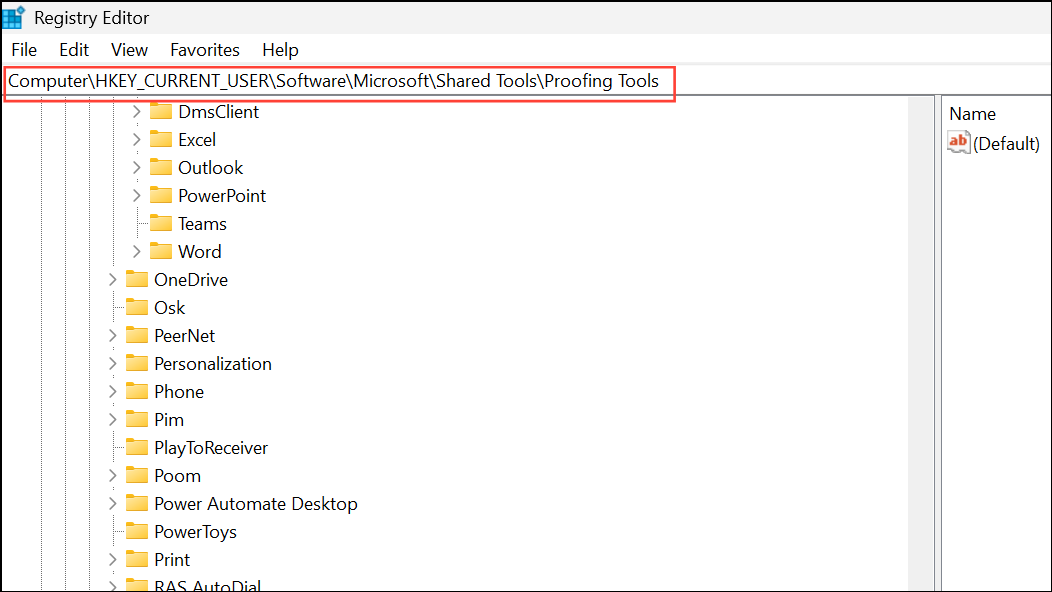Screen dimensions: 1052x592
Task: Select the Phone key label
Action: point(179,392)
